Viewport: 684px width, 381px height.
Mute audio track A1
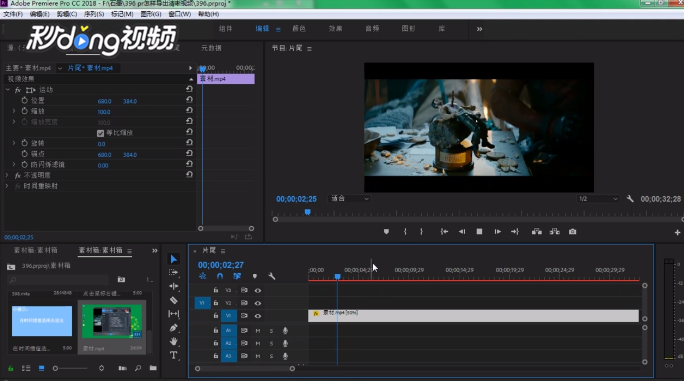pos(258,331)
